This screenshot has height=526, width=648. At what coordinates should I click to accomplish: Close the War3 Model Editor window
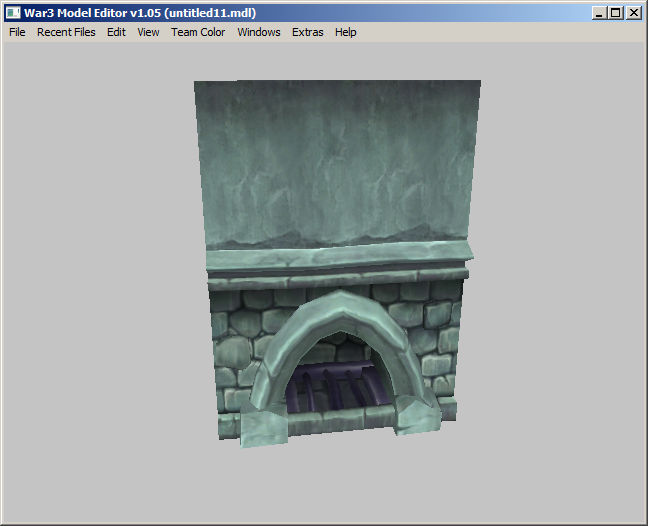pyautogui.click(x=634, y=13)
